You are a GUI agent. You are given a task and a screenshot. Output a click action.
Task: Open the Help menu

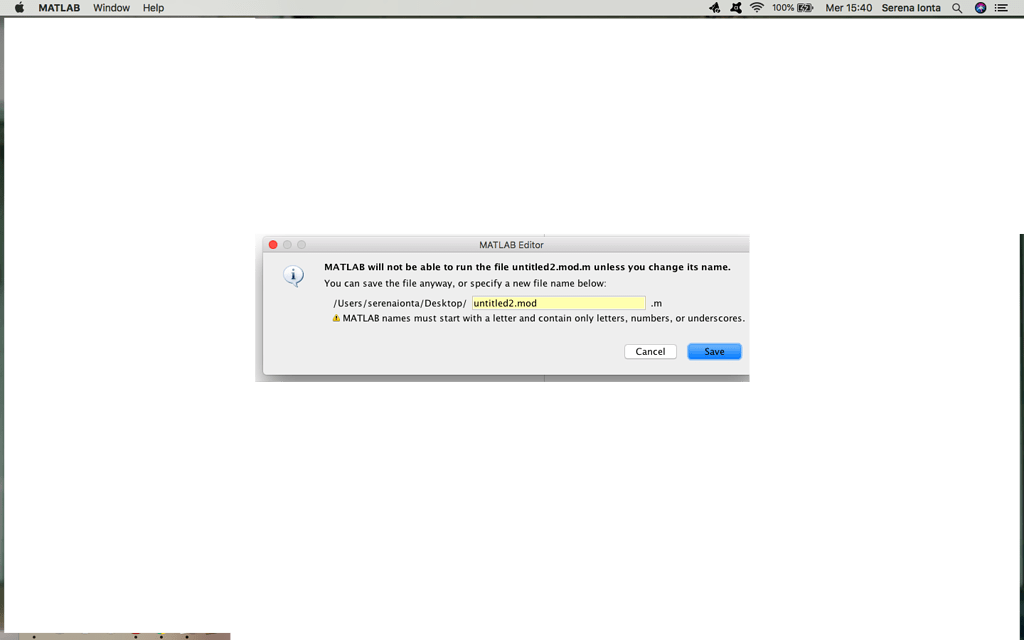[x=153, y=8]
